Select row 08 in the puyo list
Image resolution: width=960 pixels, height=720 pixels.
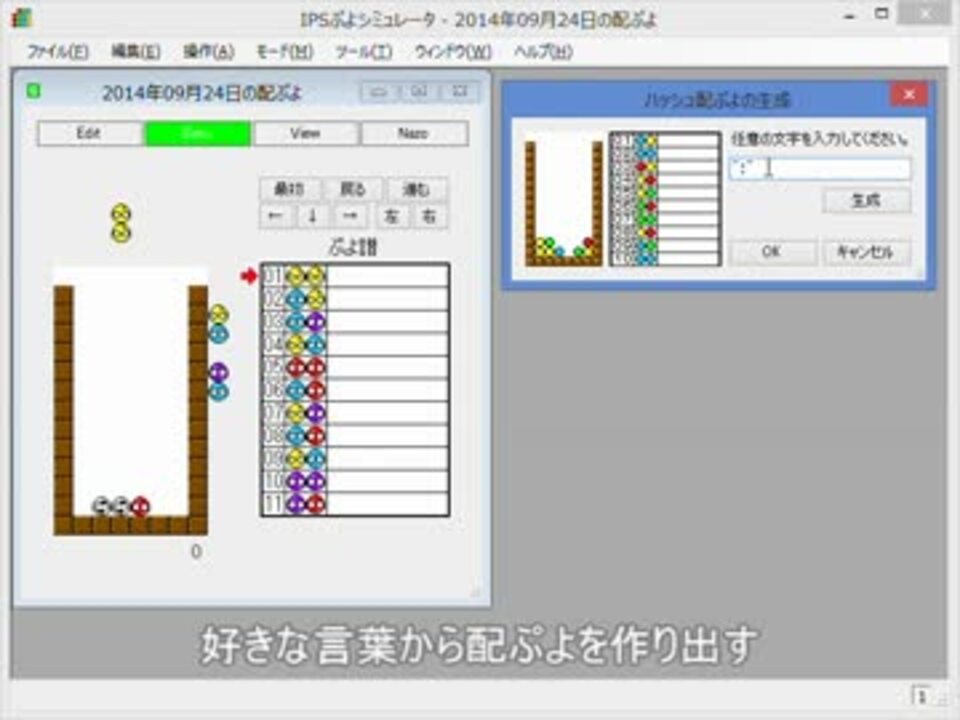point(355,436)
